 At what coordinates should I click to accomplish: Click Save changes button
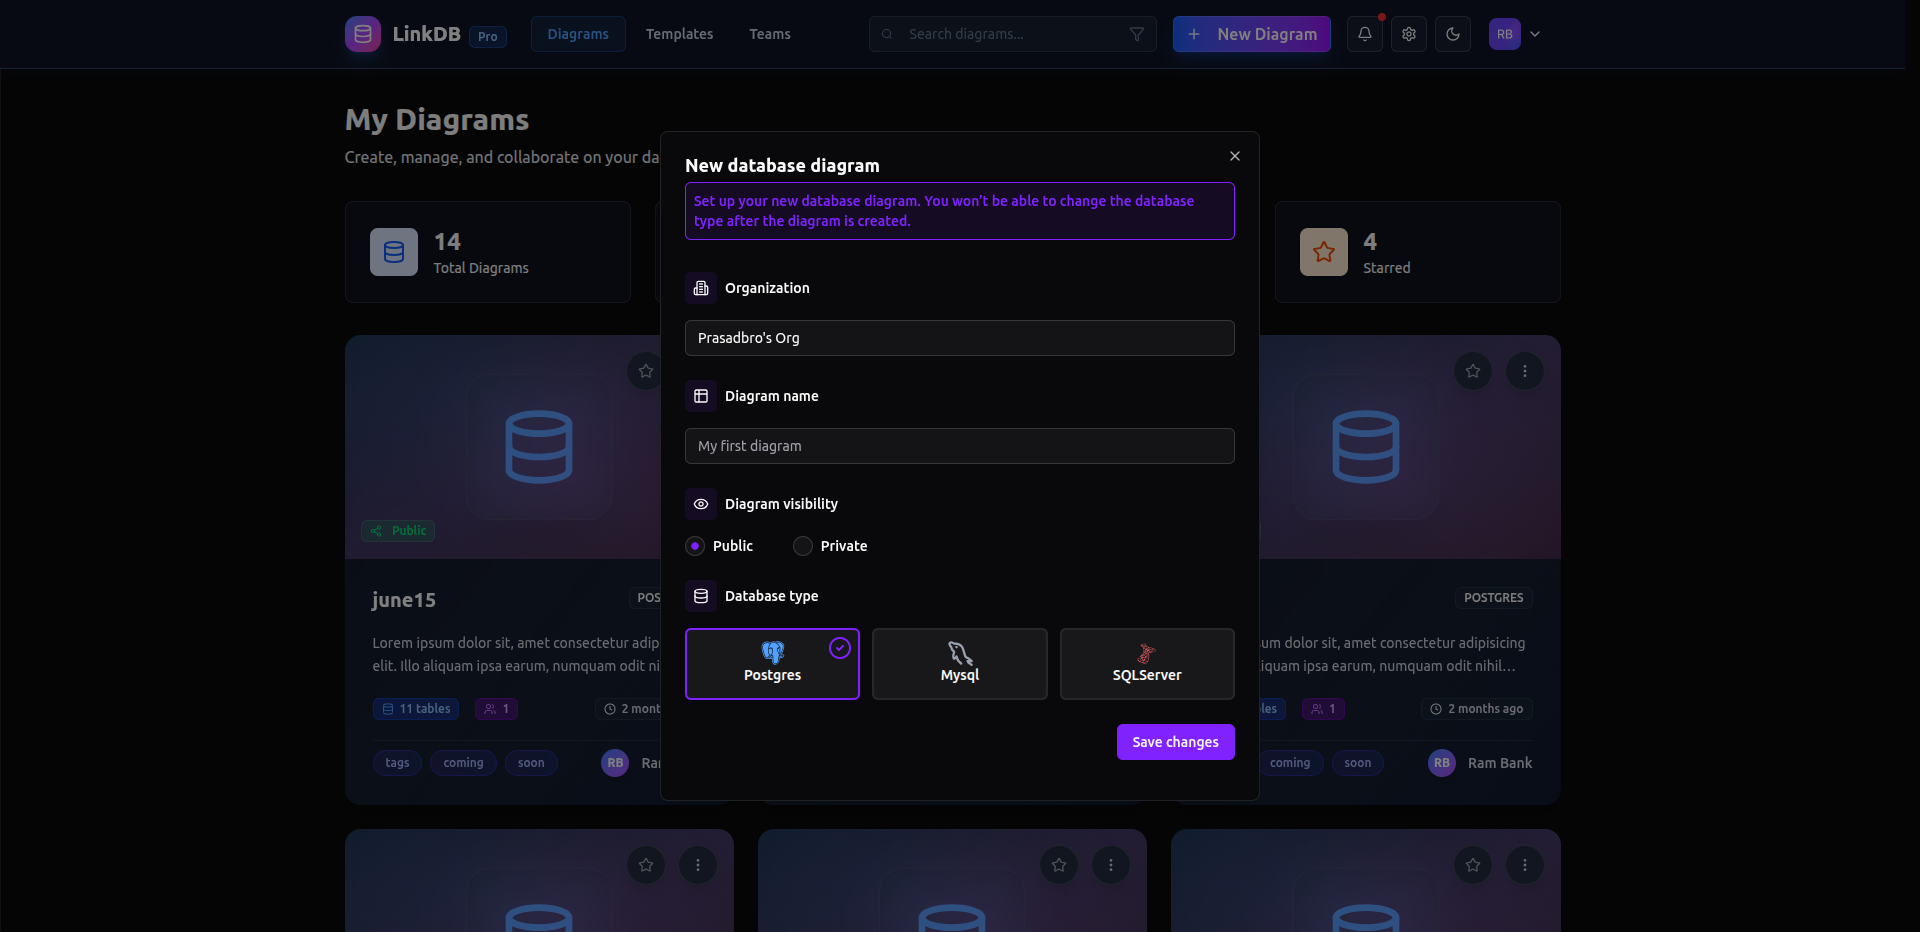pyautogui.click(x=1176, y=742)
